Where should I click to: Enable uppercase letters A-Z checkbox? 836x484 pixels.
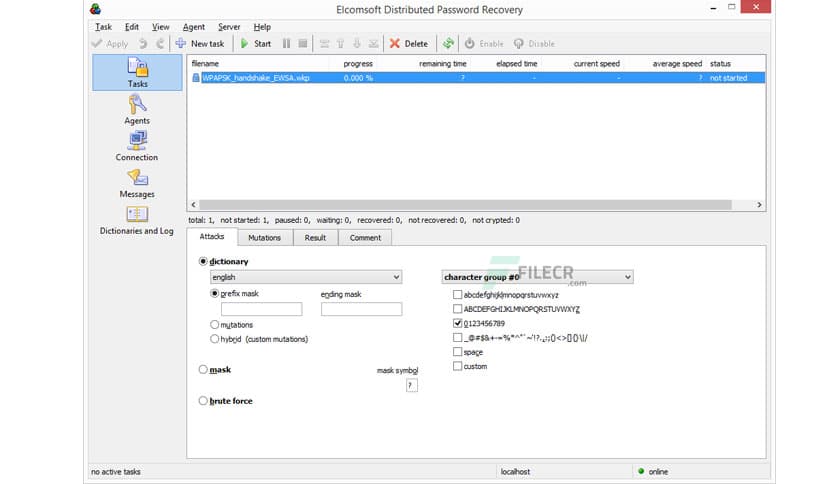coord(457,309)
